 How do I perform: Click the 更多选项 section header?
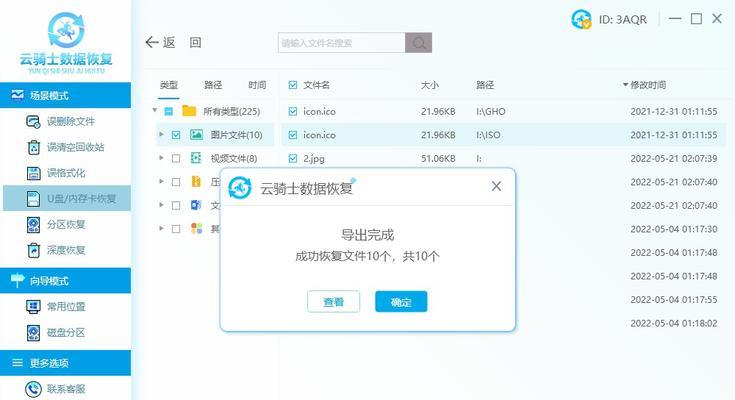click(66, 362)
